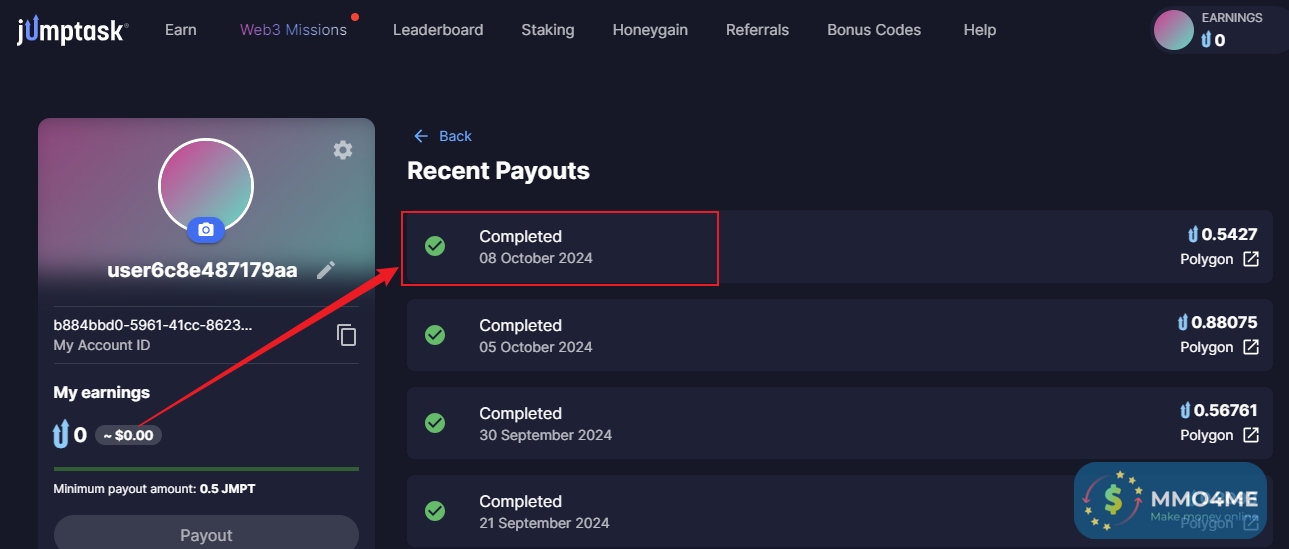Open the Leaderboard page
Image resolution: width=1289 pixels, height=549 pixels.
click(438, 30)
